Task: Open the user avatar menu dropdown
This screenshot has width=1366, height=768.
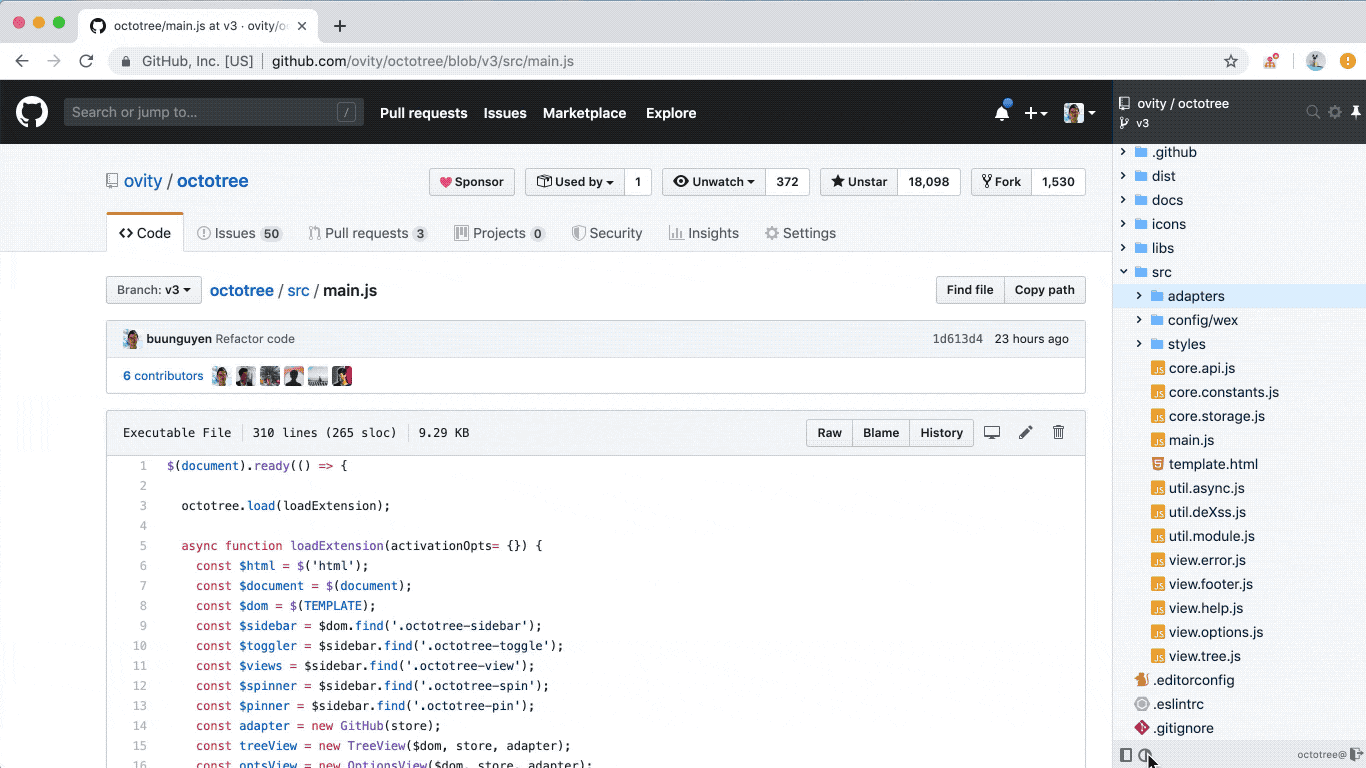Action: tap(1079, 113)
